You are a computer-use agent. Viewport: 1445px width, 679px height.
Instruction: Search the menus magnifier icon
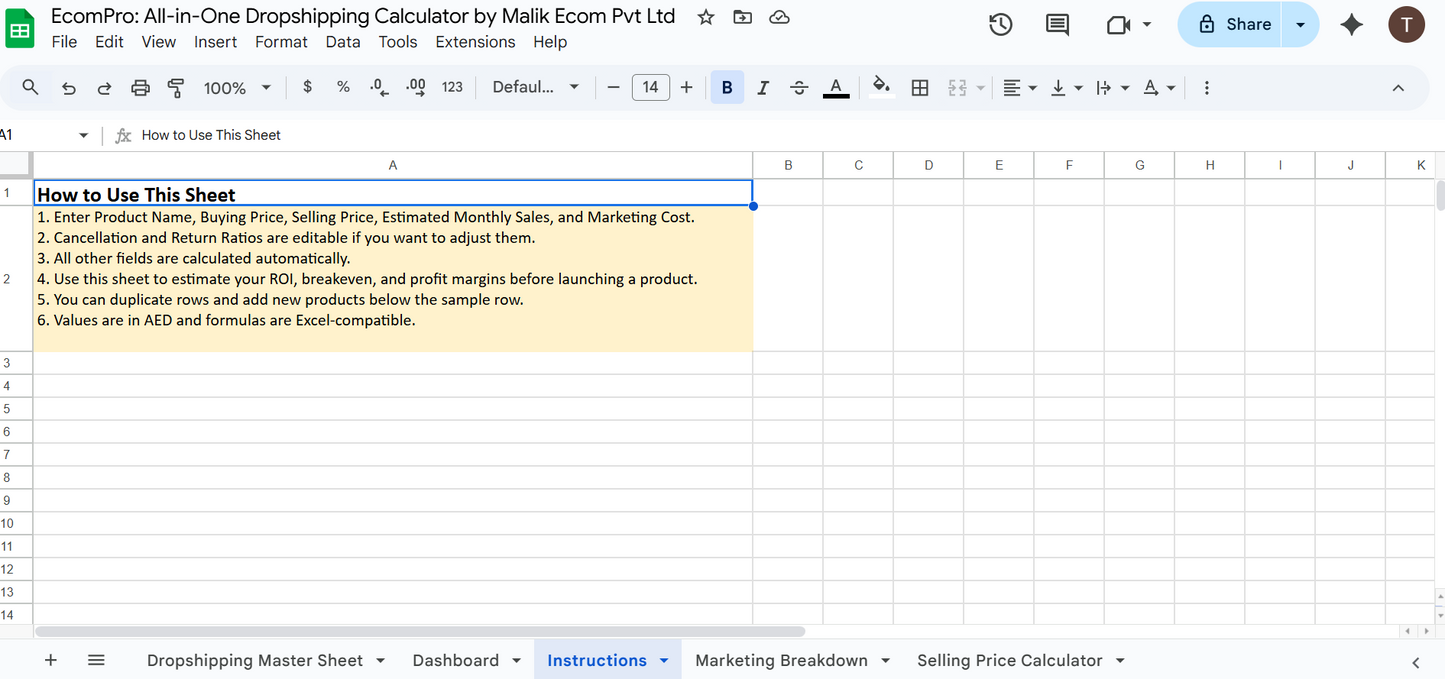(x=31, y=88)
